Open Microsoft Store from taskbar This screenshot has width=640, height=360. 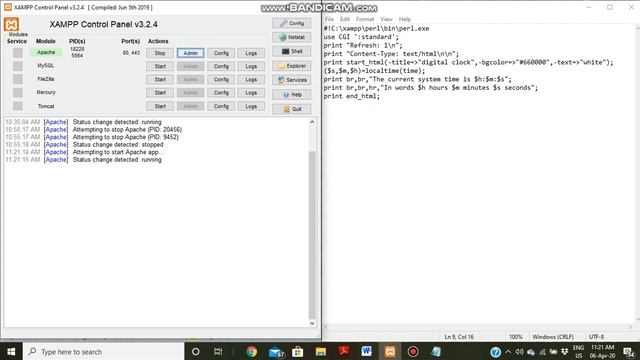pos(298,351)
